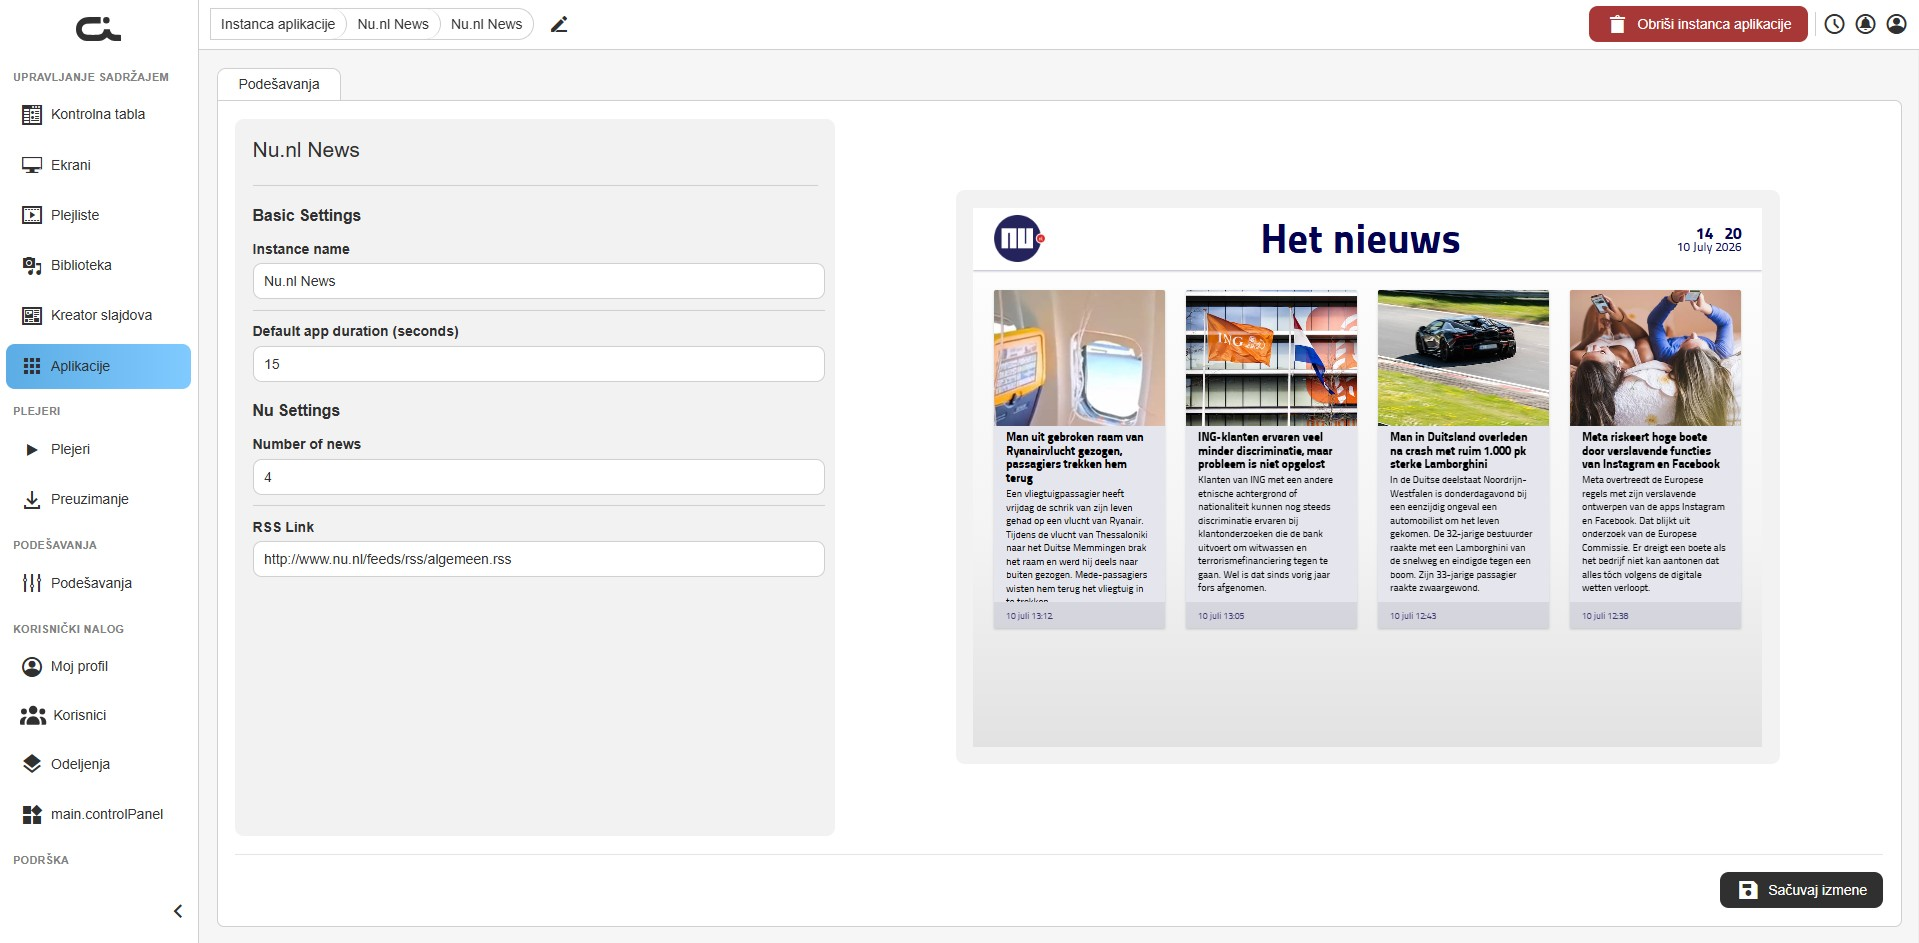Go to Ekrani section

point(98,165)
